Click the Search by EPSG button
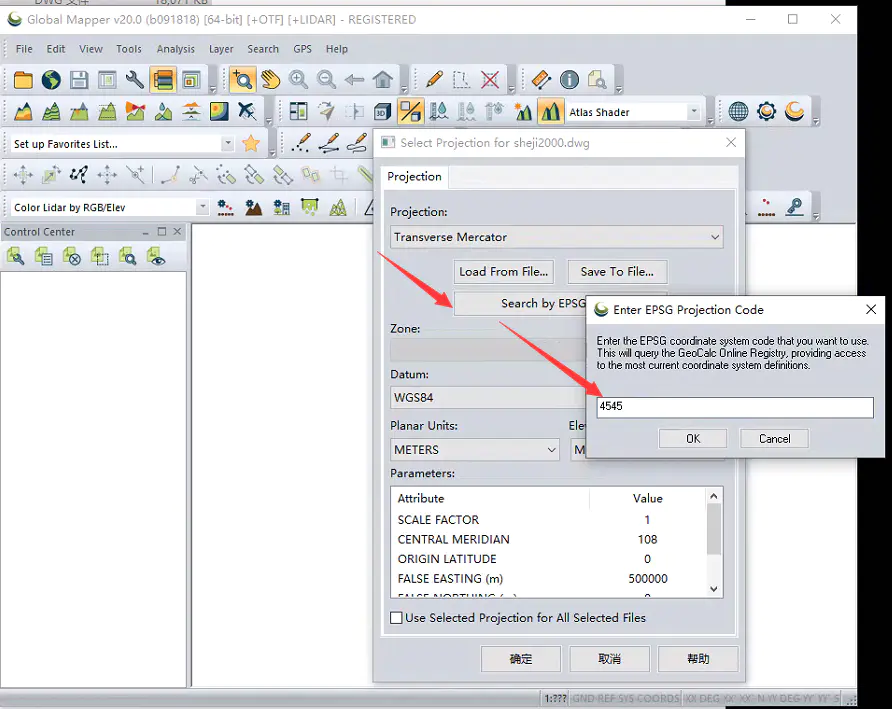 click(x=520, y=304)
